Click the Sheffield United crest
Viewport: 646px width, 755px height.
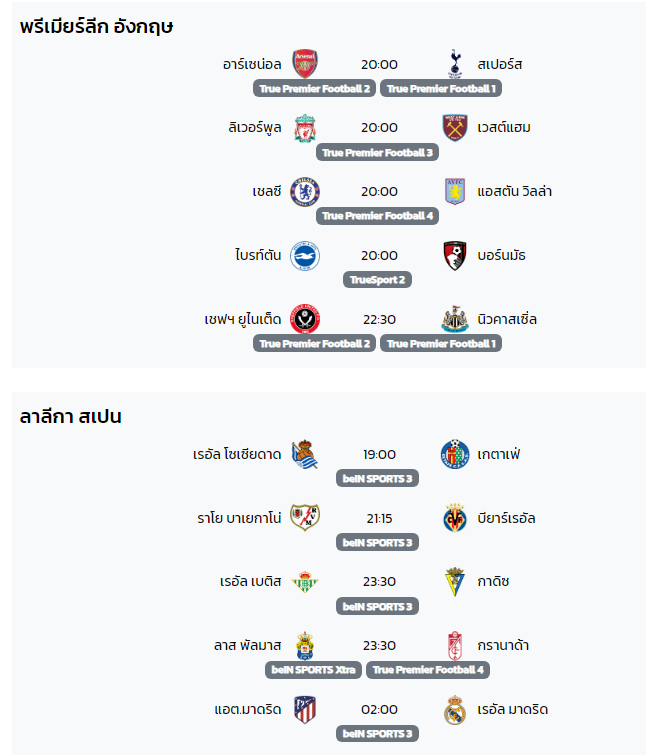[305, 319]
